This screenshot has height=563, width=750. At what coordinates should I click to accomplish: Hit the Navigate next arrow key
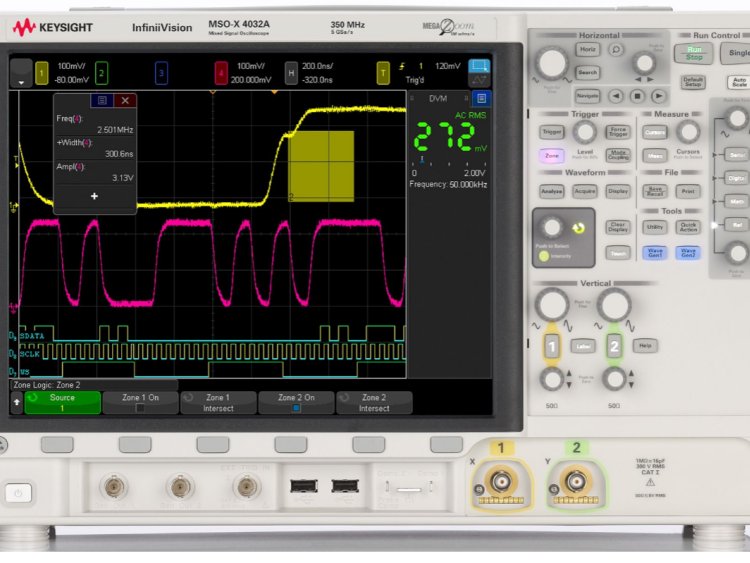[x=659, y=96]
